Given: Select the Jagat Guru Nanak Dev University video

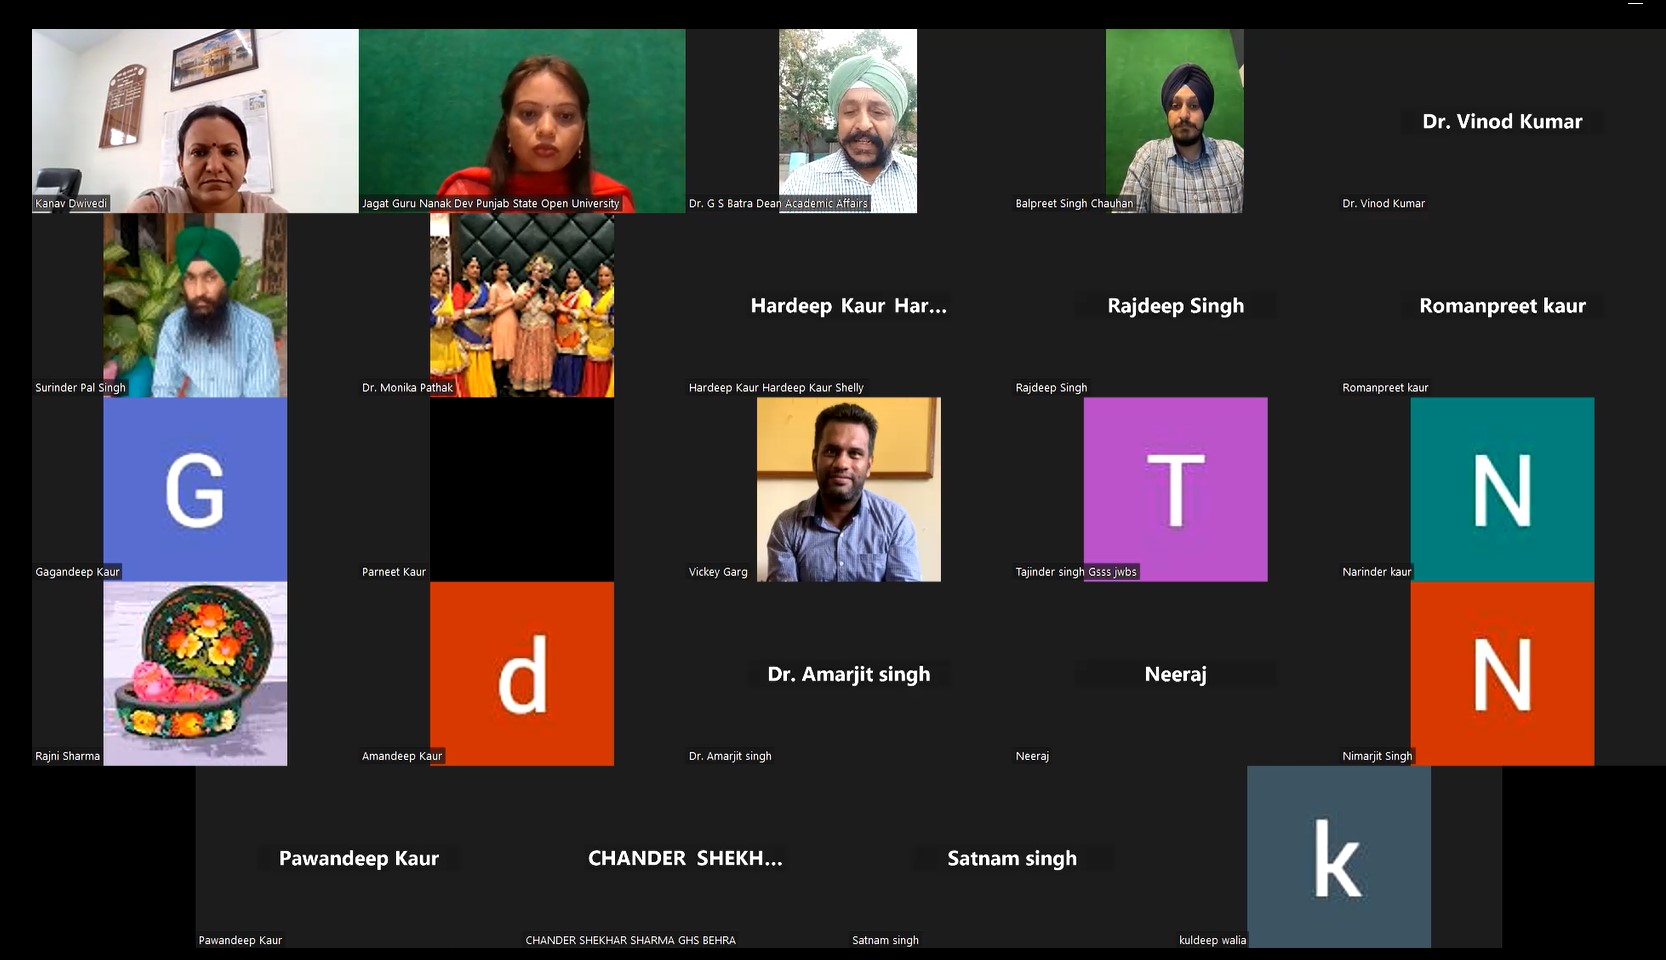Looking at the screenshot, I should [x=522, y=121].
